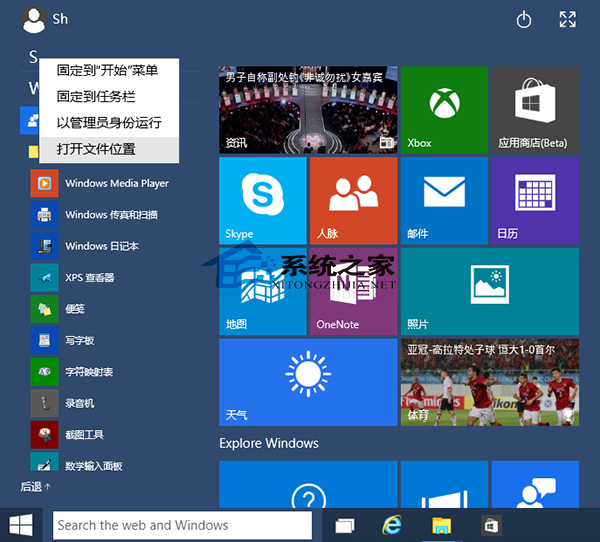The height and width of the screenshot is (542, 600).
Task: Open the Store icon on the taskbar
Action: 491,525
